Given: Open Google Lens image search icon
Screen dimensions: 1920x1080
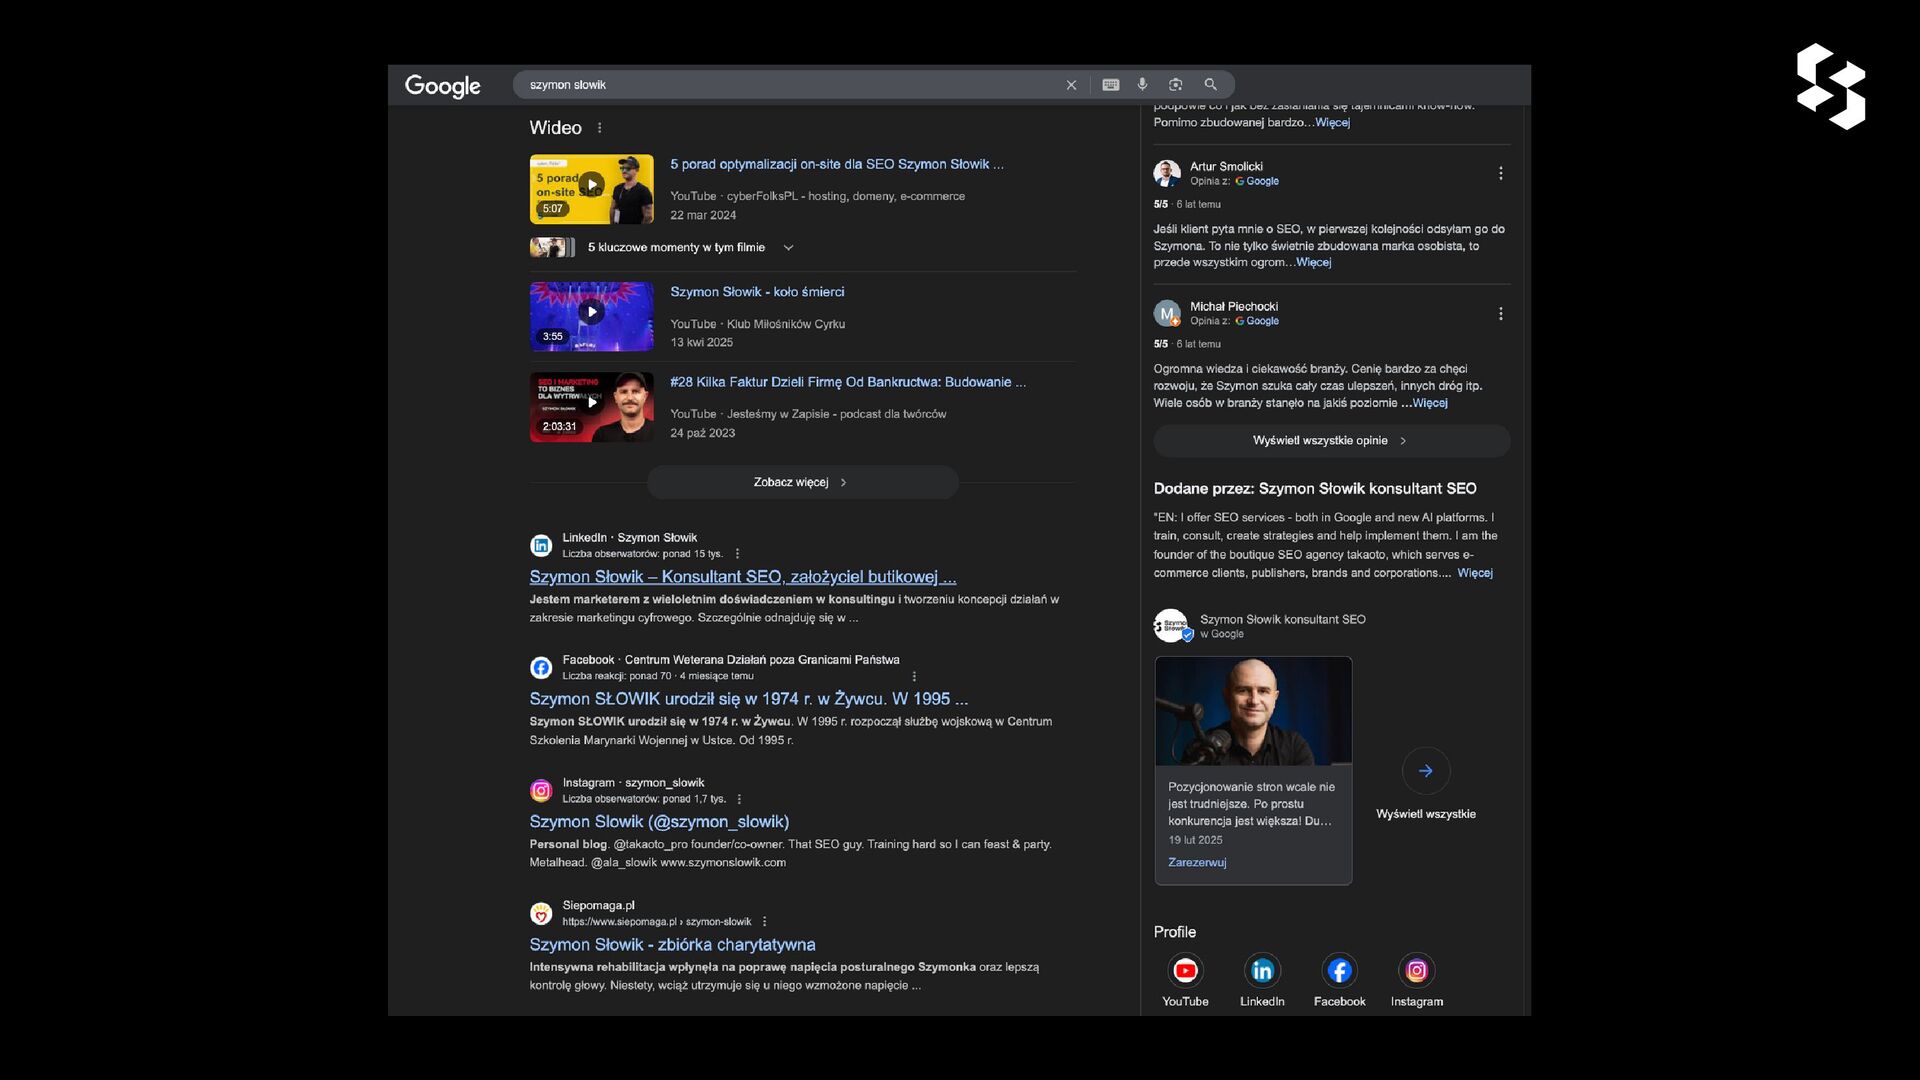Looking at the screenshot, I should 1176,85.
